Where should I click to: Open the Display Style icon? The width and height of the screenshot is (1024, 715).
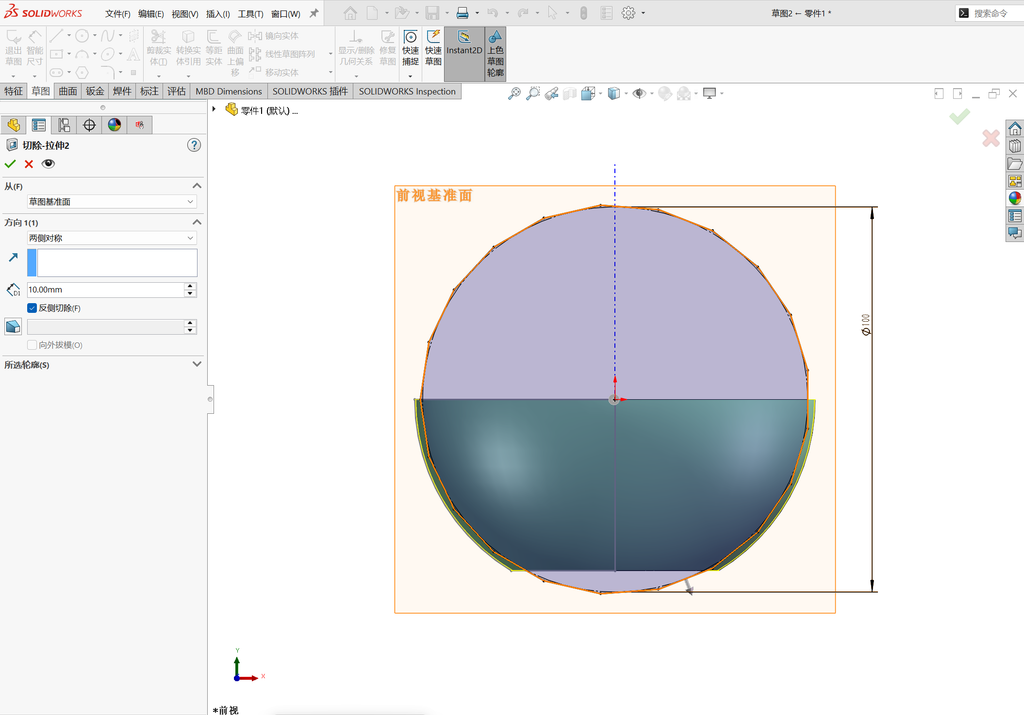click(613, 93)
